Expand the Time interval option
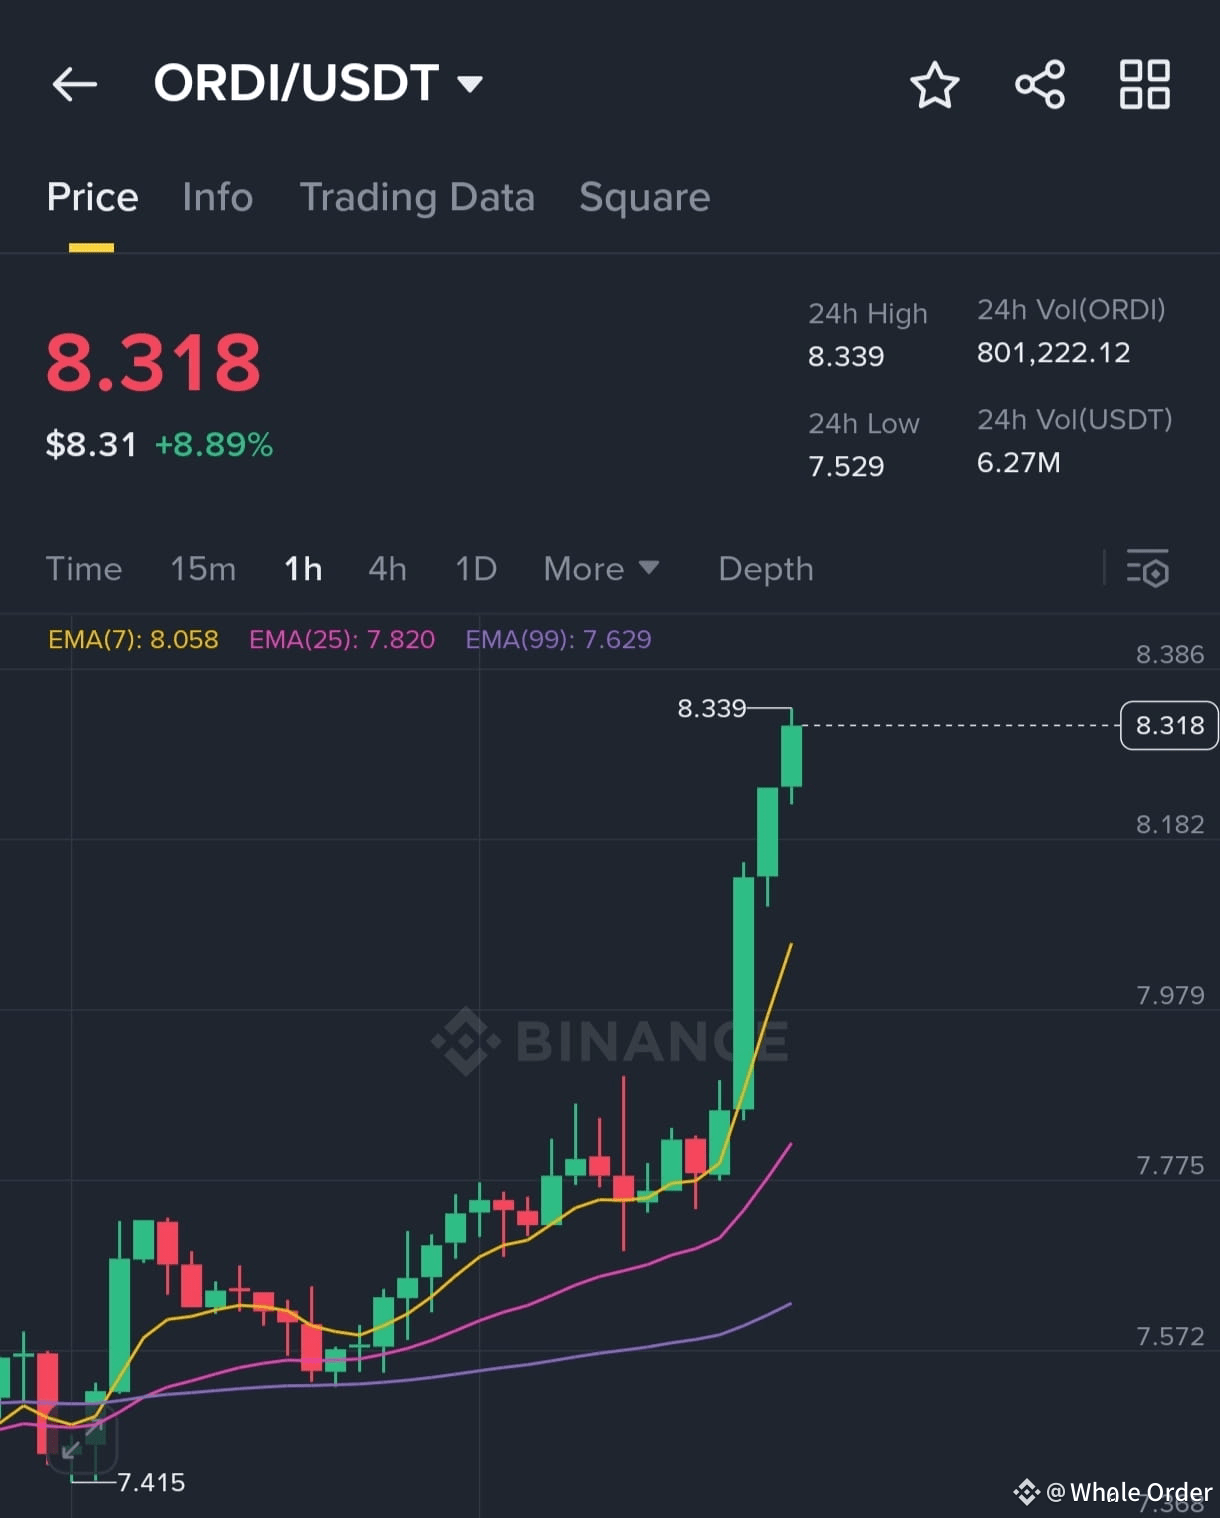The height and width of the screenshot is (1518, 1220). click(84, 569)
